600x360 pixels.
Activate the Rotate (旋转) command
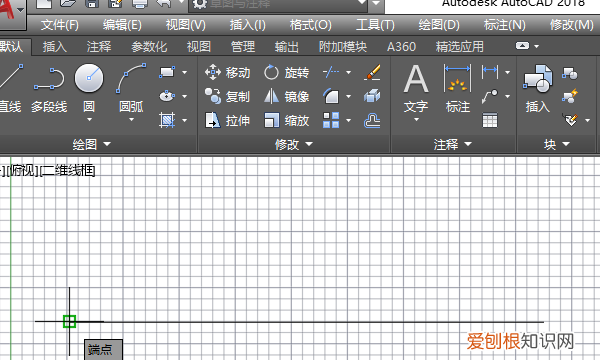pyautogui.click(x=286, y=72)
